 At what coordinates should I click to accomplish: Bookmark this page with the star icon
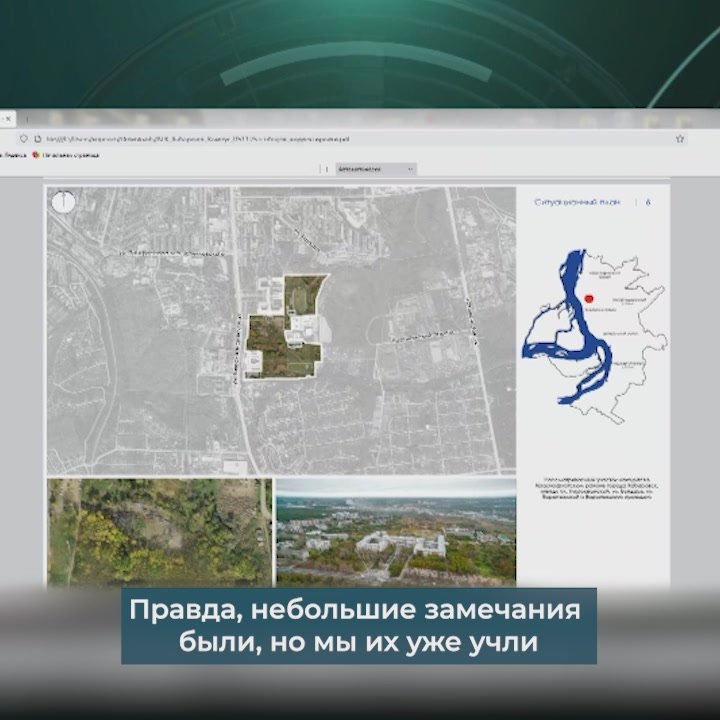680,139
